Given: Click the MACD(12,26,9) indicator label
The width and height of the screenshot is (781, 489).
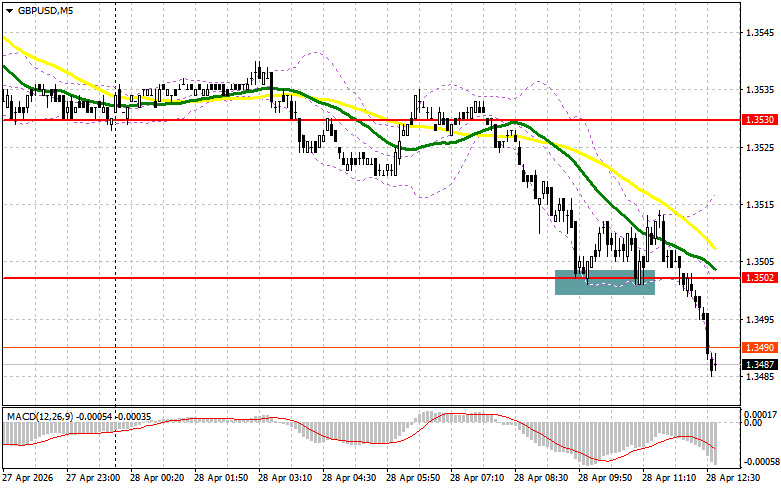Looking at the screenshot, I should [39, 417].
